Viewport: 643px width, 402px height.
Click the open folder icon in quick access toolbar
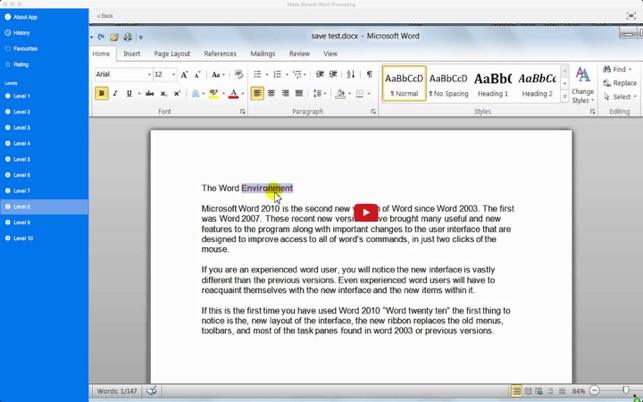pyautogui.click(x=114, y=37)
